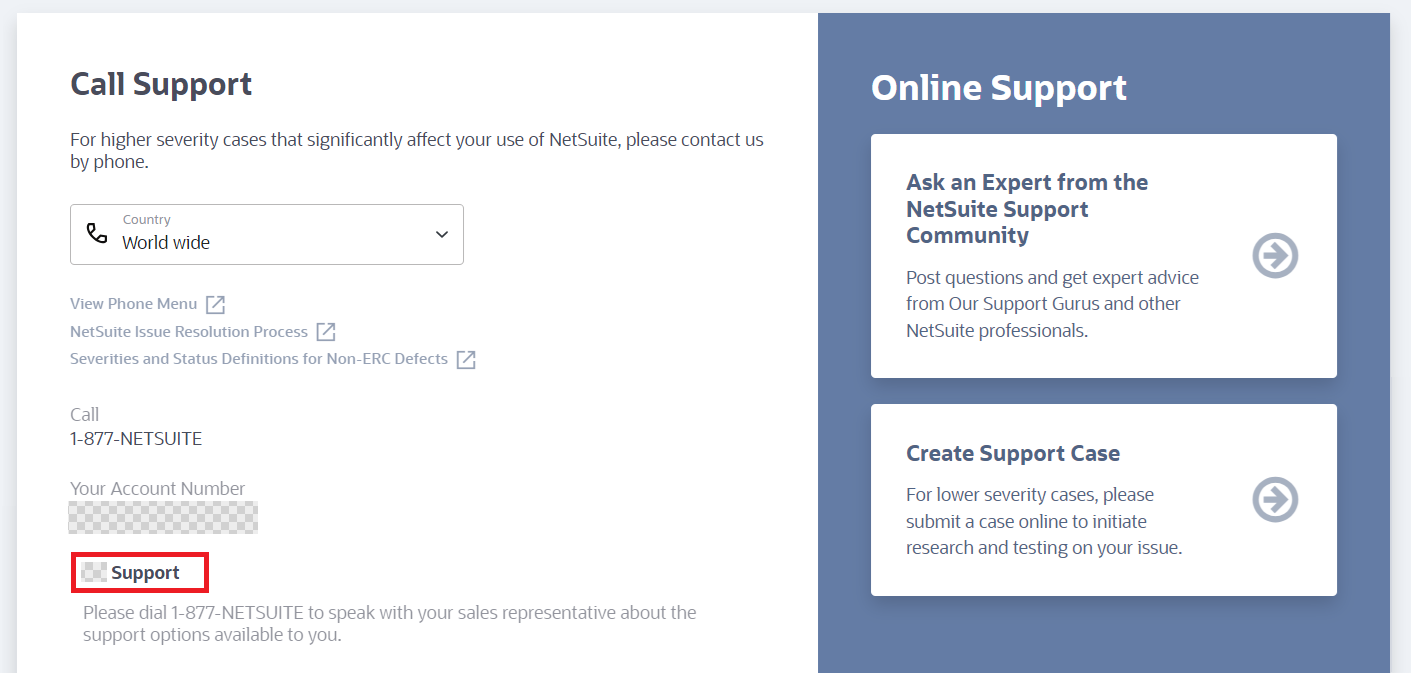Open Severities and Status Definitions for Non-ERC Defects

click(x=258, y=359)
